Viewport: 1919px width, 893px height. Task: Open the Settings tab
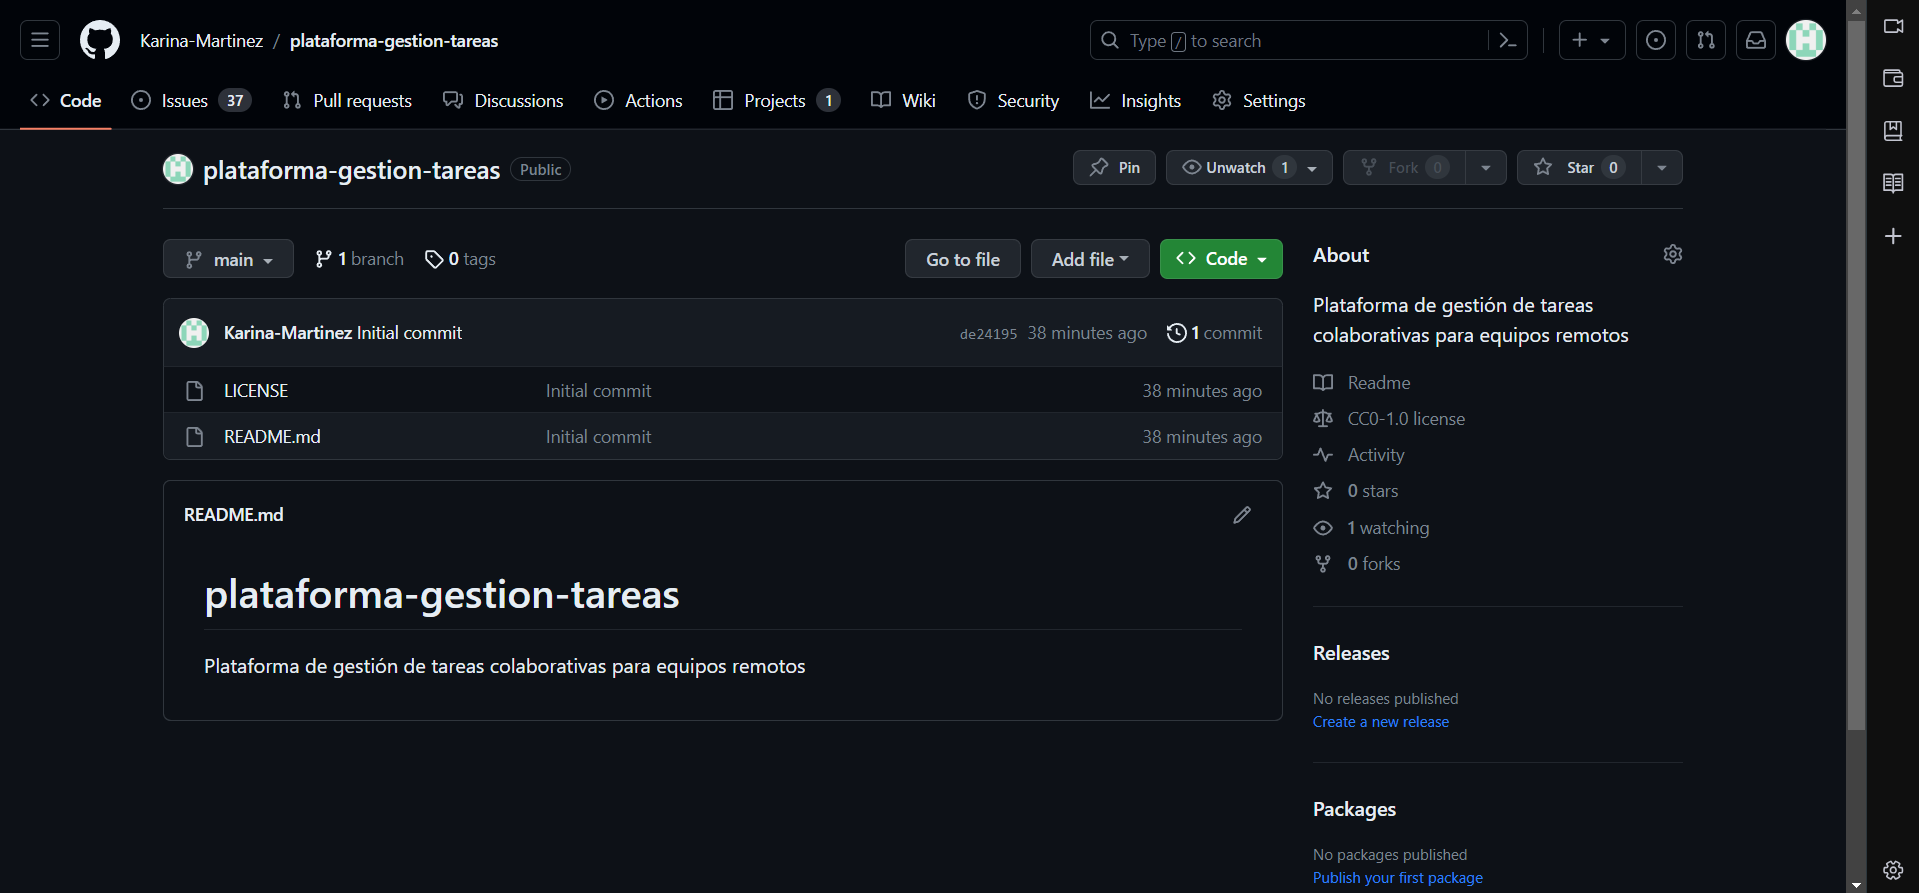pos(1259,100)
